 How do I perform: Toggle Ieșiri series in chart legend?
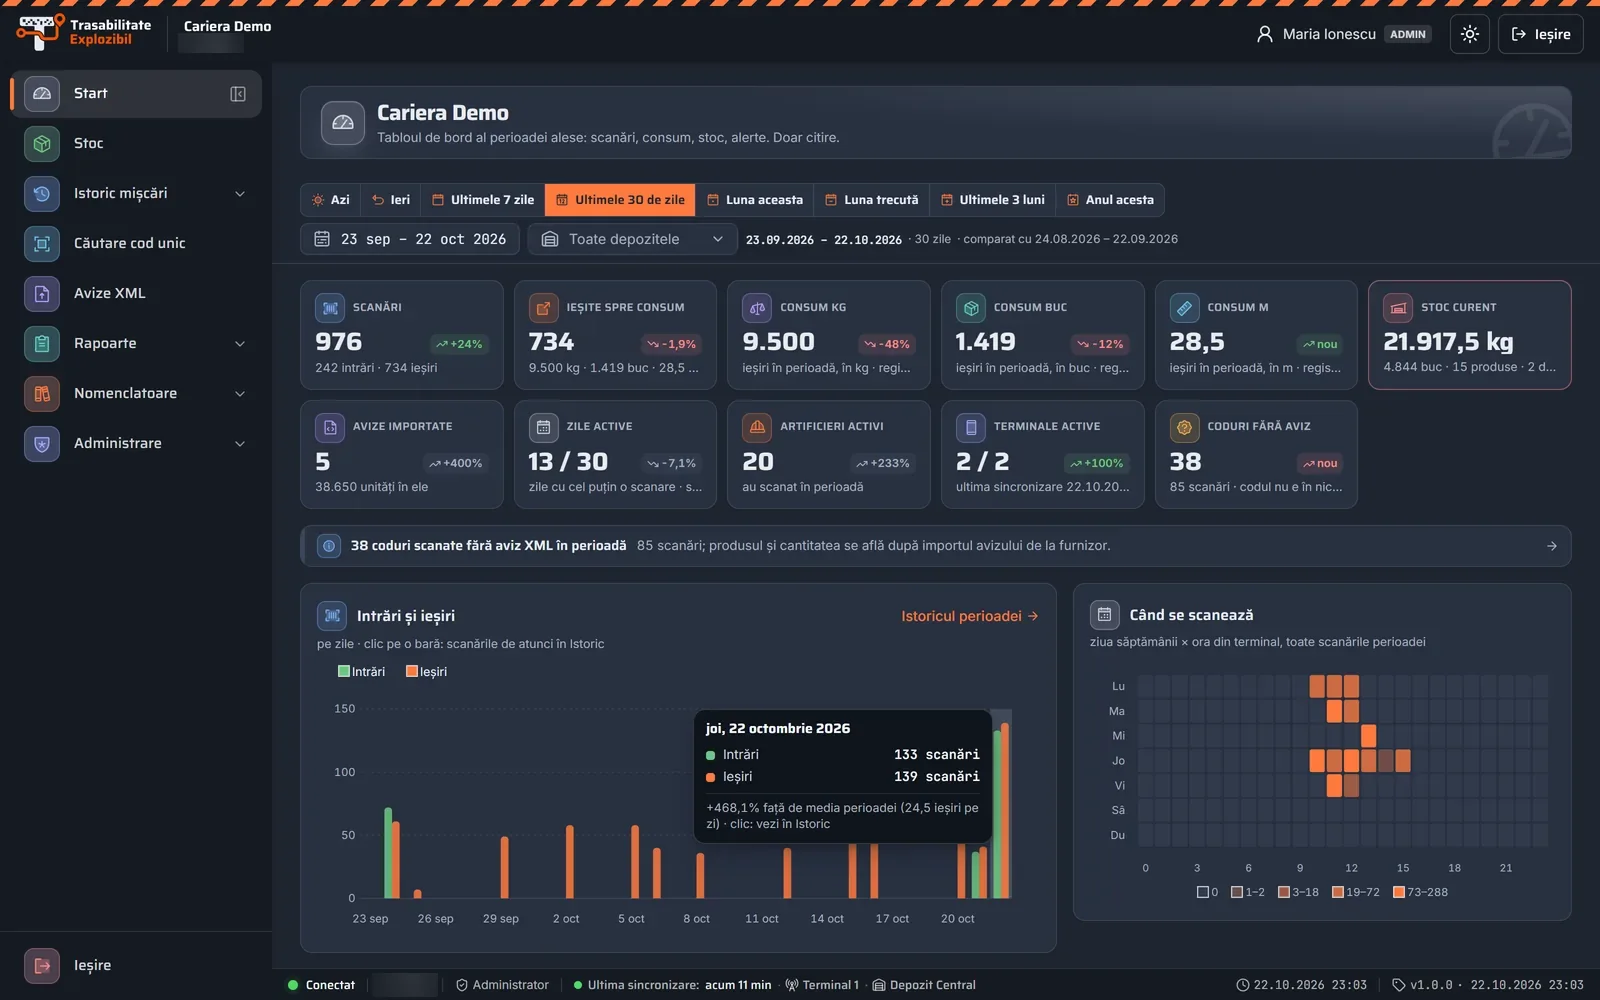coord(427,671)
